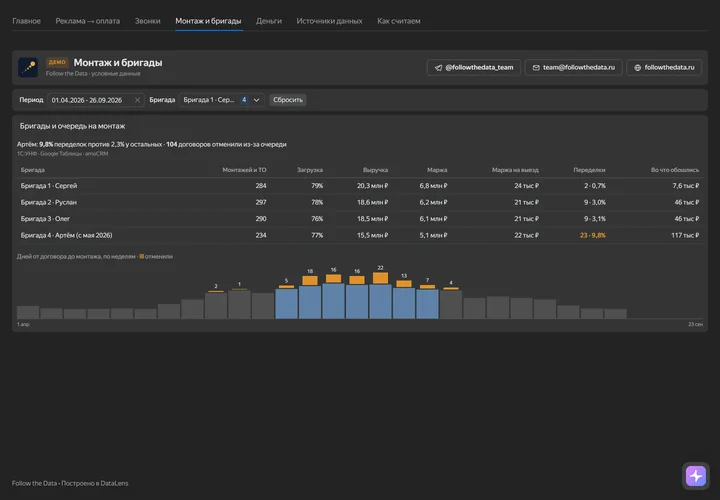
Task: Click the chart bar labeled 7
Action: pyautogui.click(x=427, y=302)
